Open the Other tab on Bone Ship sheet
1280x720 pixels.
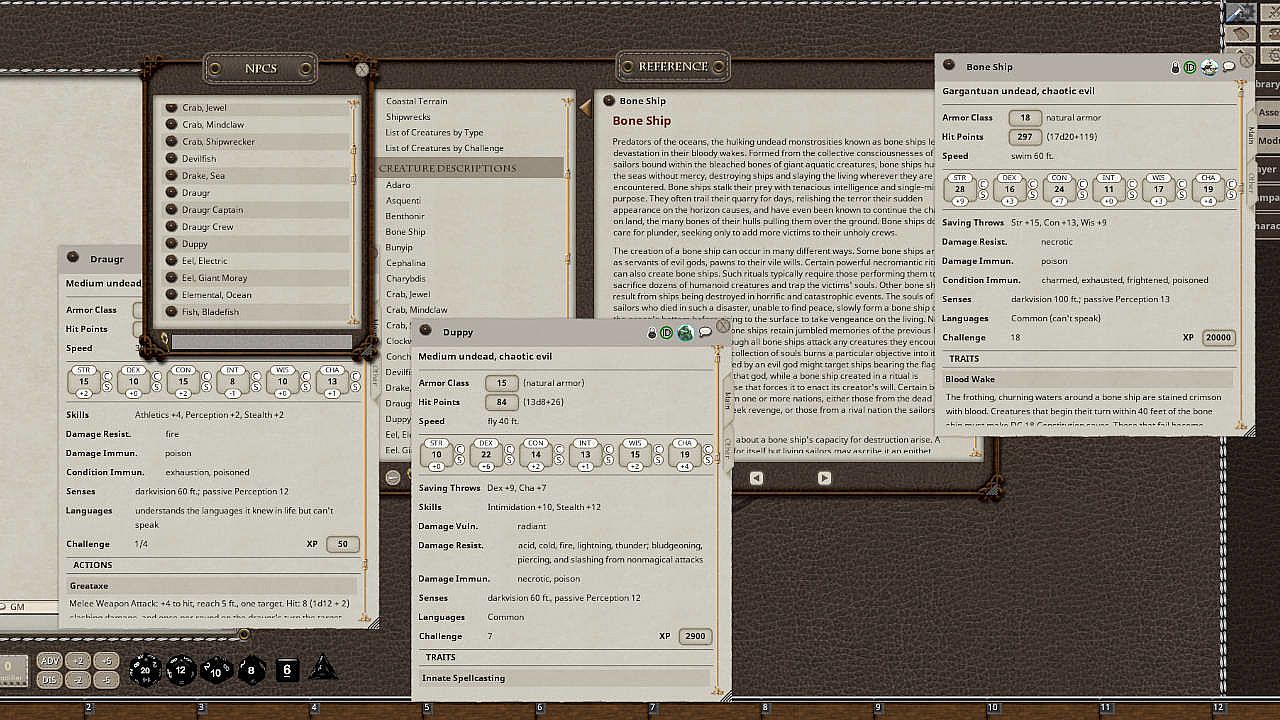(x=1250, y=181)
